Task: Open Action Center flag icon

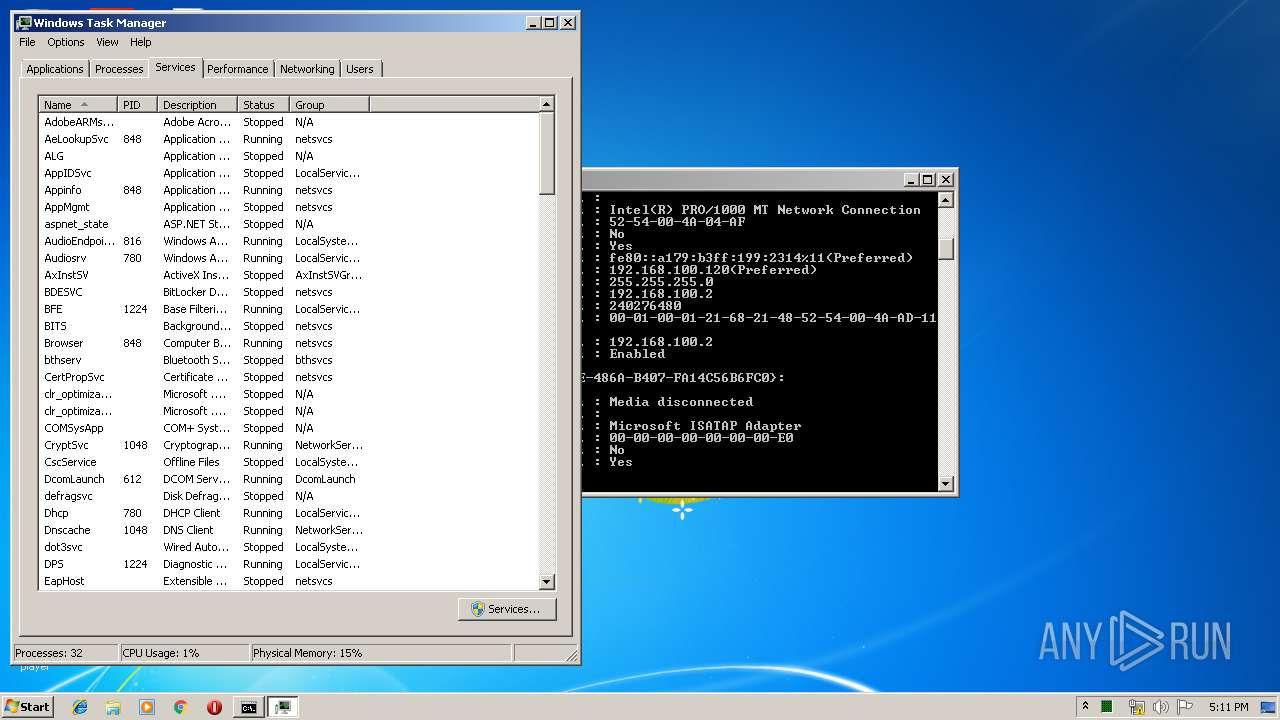Action: [1185, 707]
